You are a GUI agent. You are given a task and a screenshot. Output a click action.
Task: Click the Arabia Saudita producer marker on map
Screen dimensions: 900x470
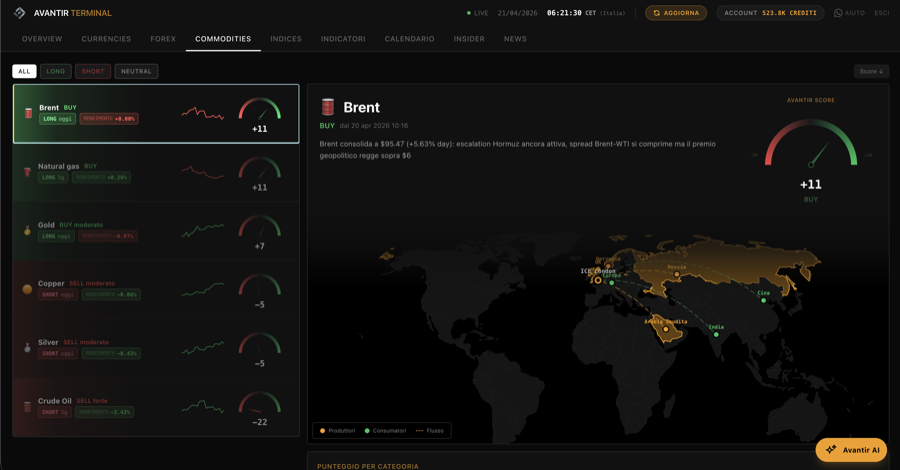[x=666, y=329]
